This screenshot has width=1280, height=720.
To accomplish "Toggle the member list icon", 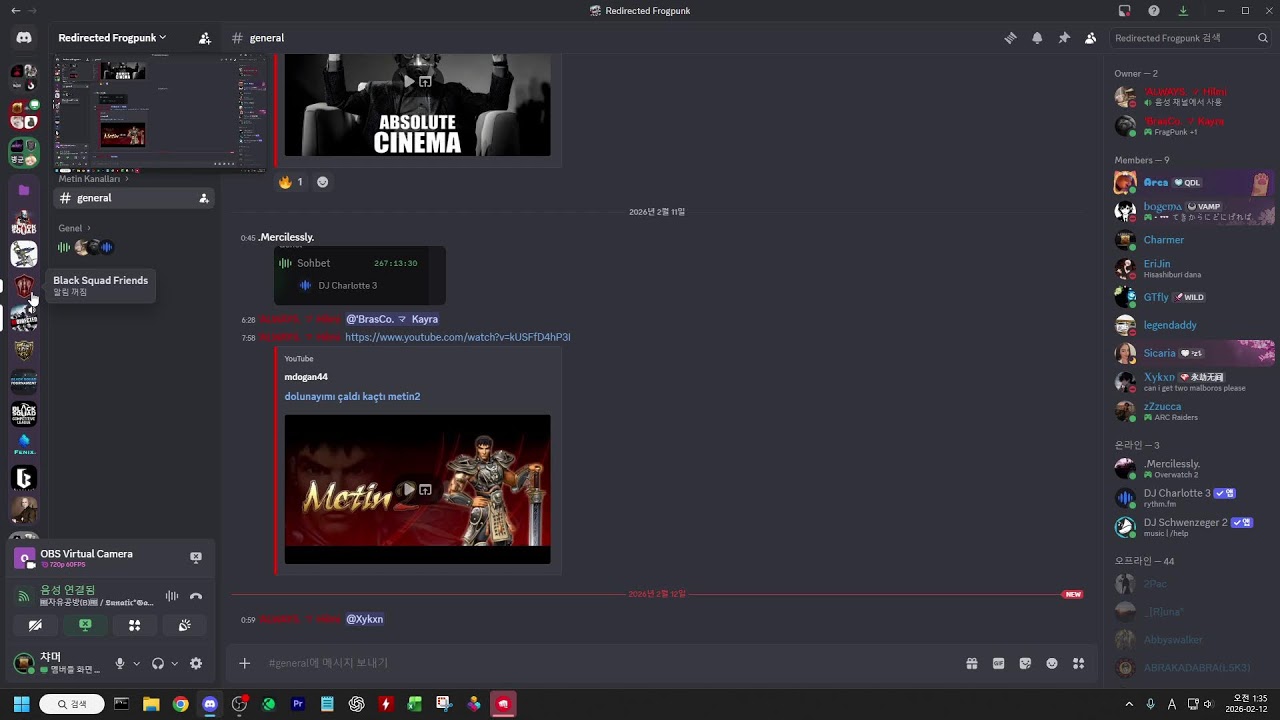I will point(1090,38).
